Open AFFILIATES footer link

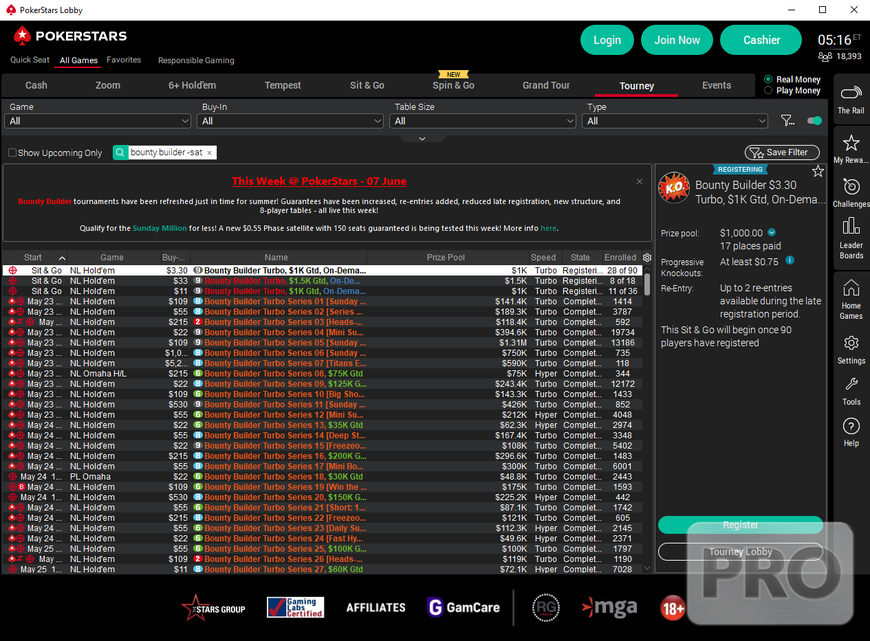376,608
